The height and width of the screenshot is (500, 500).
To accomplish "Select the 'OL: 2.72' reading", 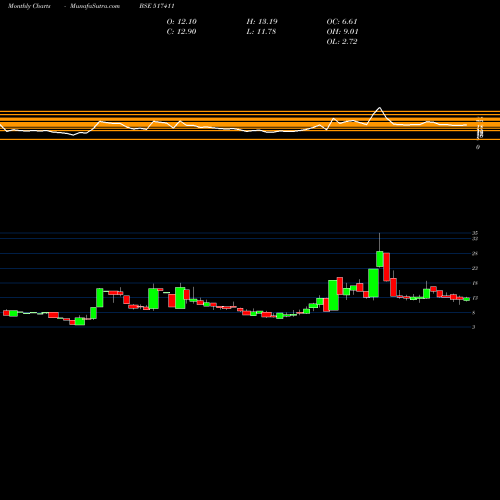I will point(342,42).
